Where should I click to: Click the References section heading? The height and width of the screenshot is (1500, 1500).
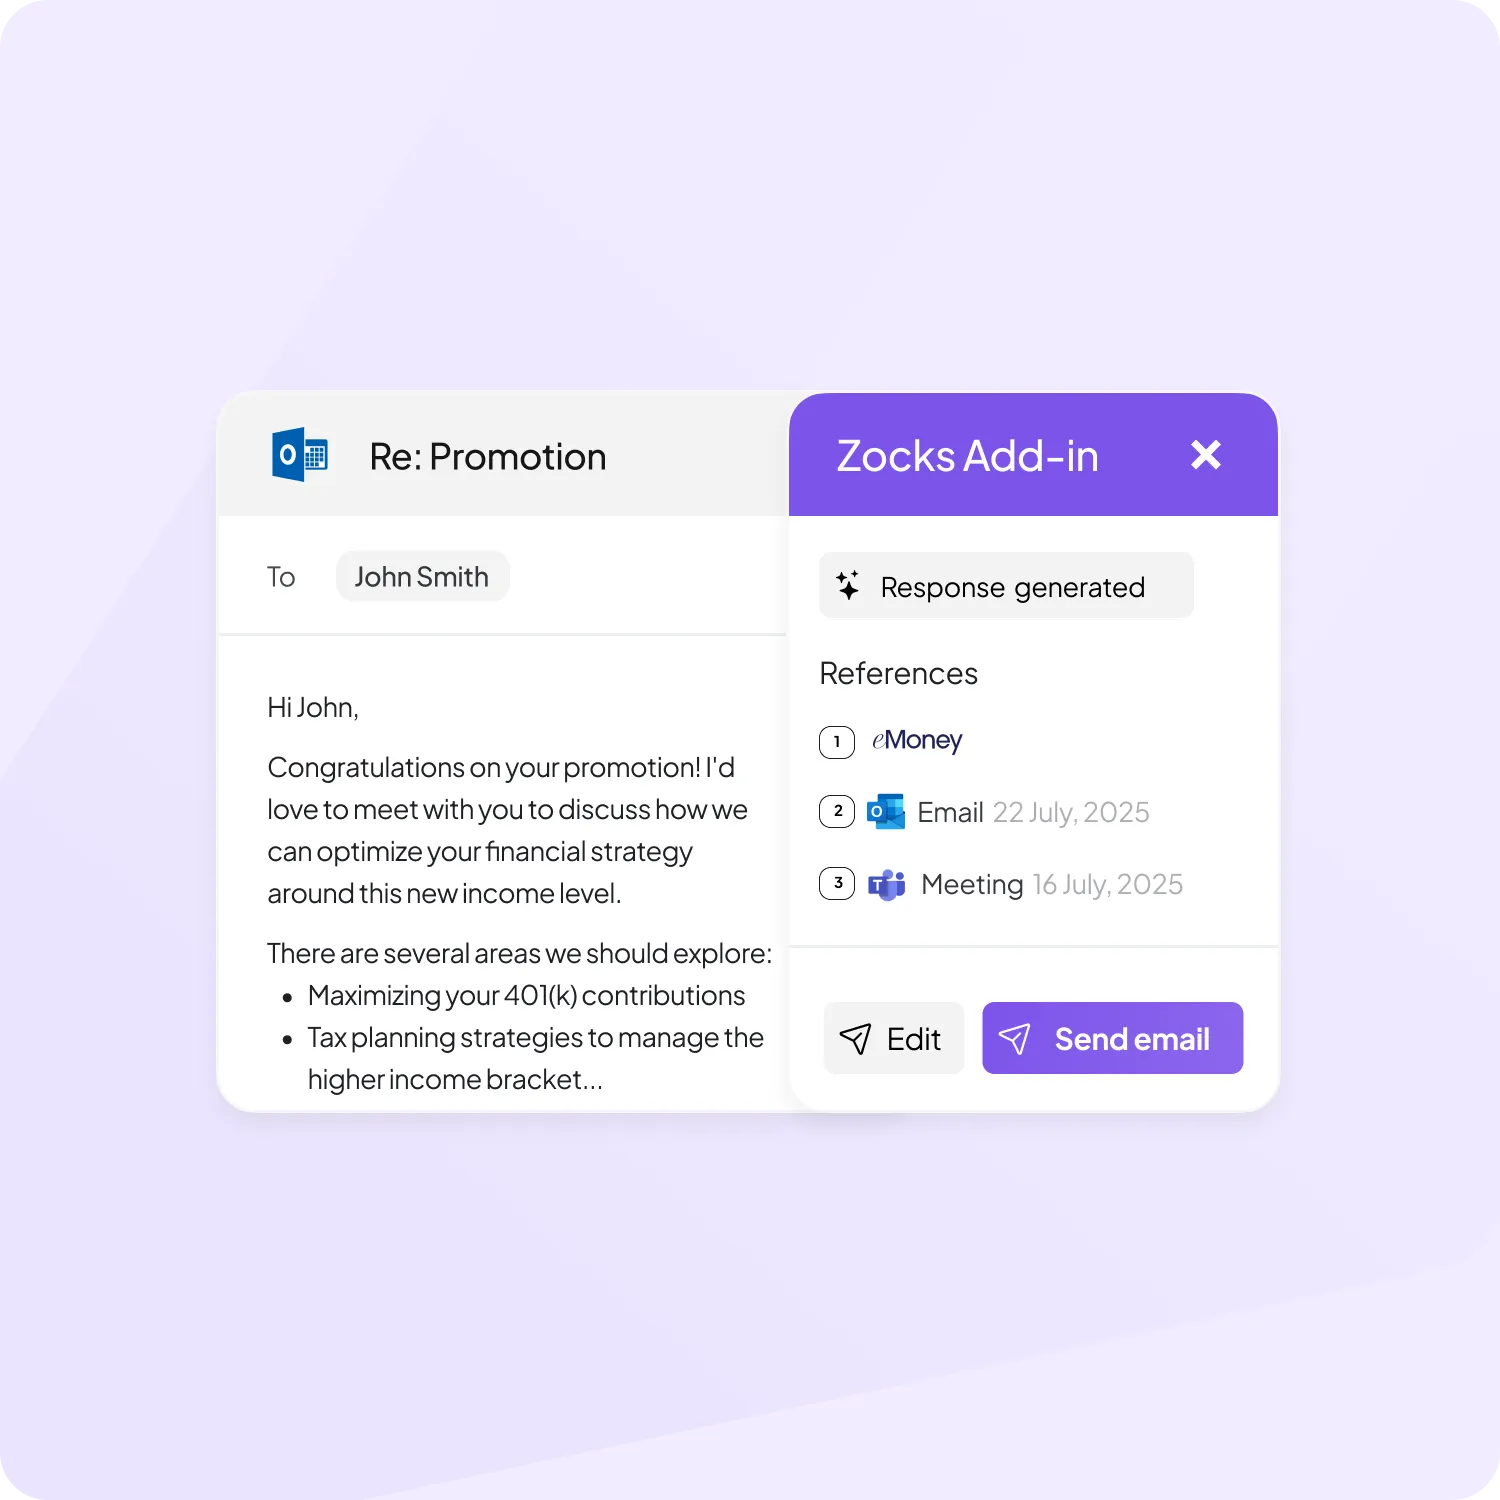898,673
